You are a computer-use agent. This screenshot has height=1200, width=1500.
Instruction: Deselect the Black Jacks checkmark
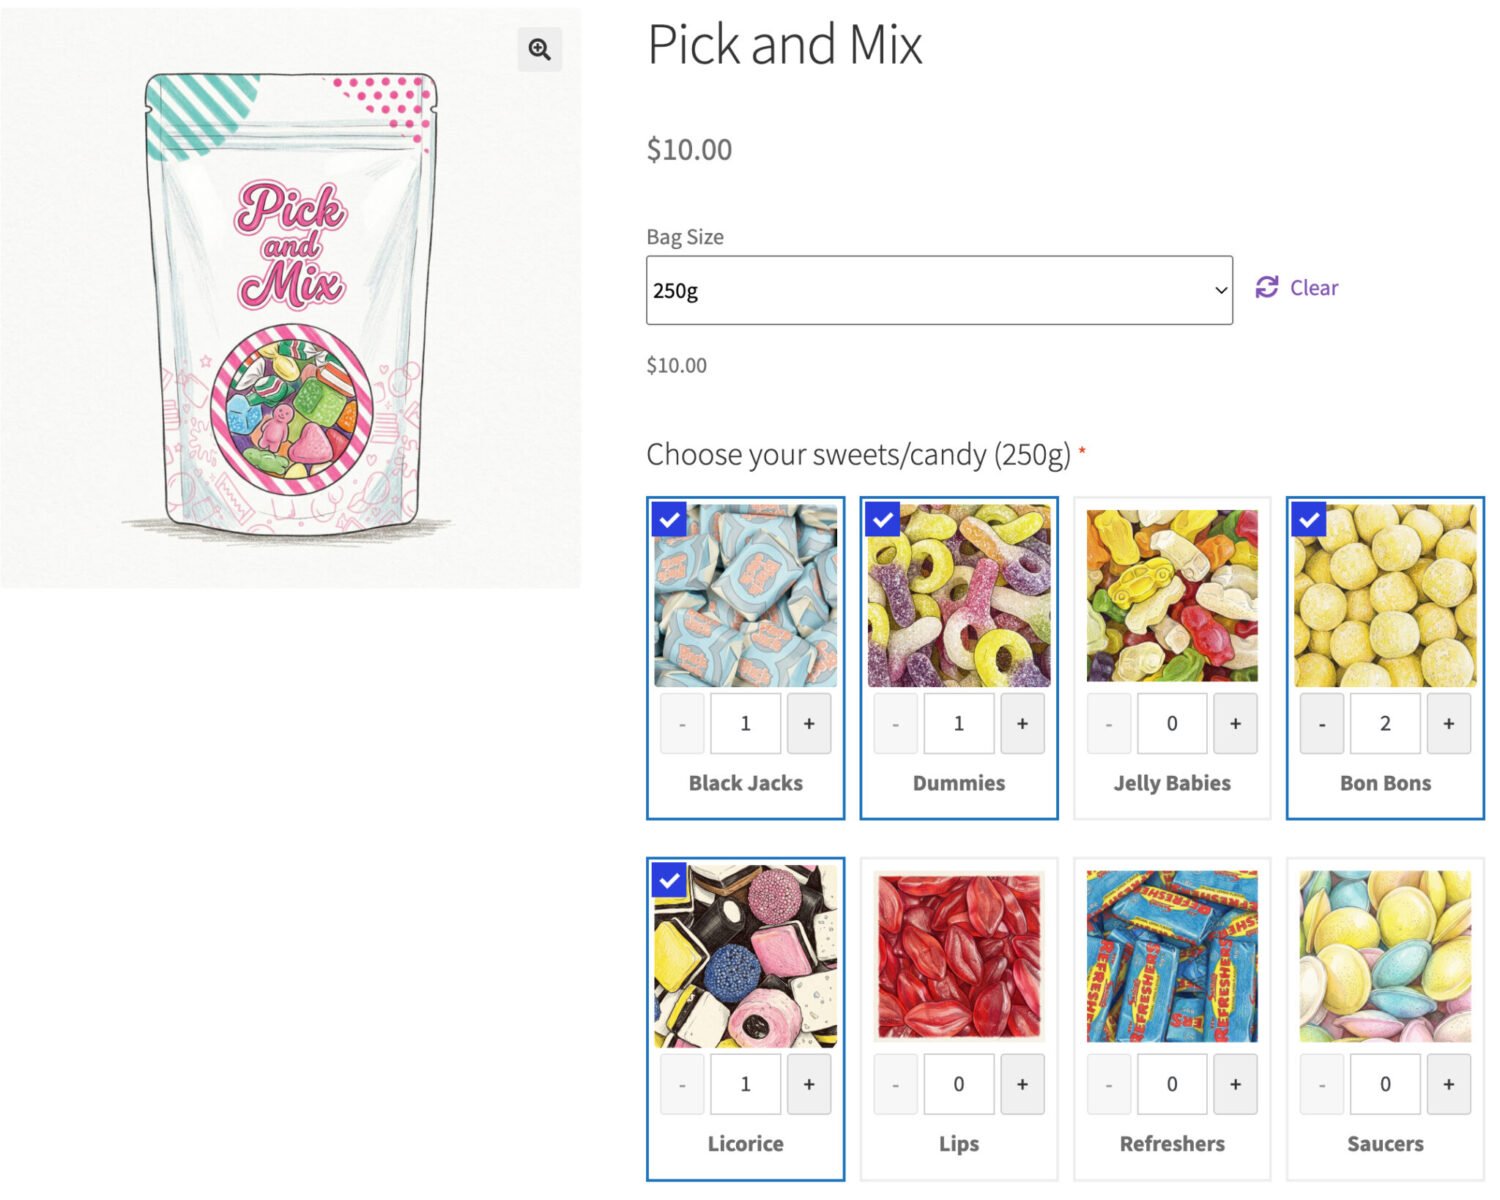click(671, 521)
